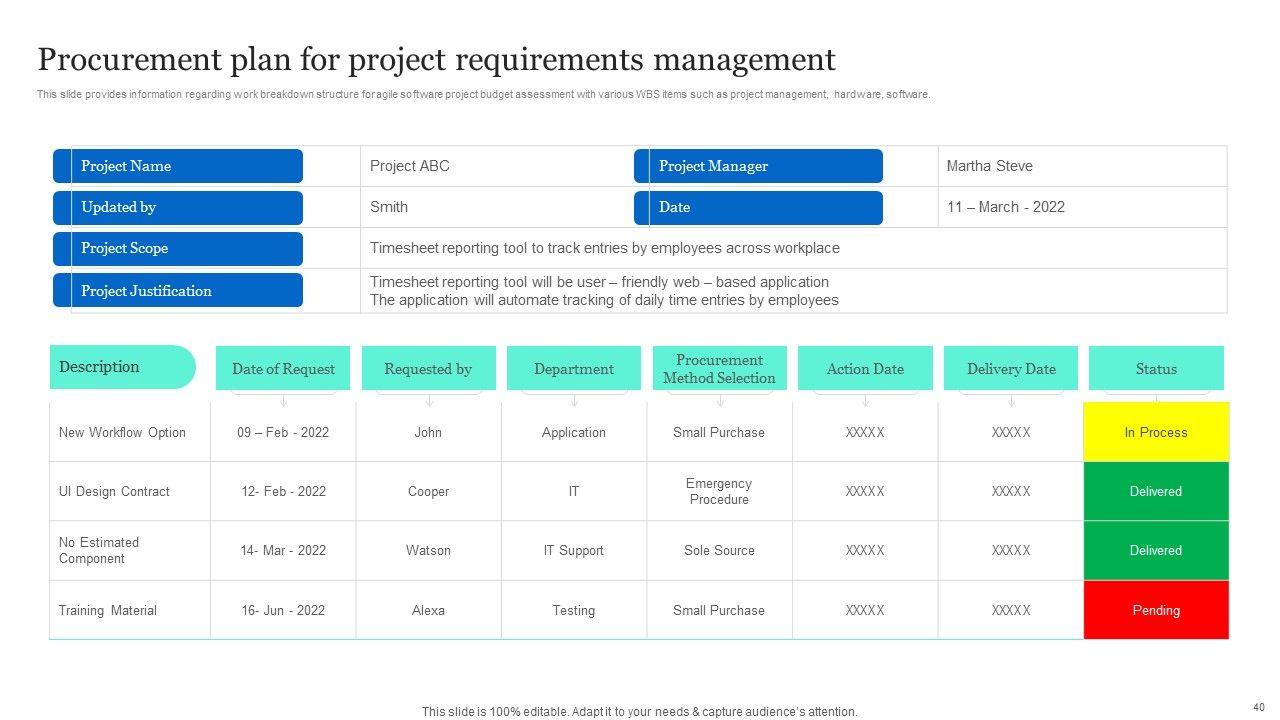
Task: Select the "No Estimated Component" description cell
Action: (x=130, y=550)
